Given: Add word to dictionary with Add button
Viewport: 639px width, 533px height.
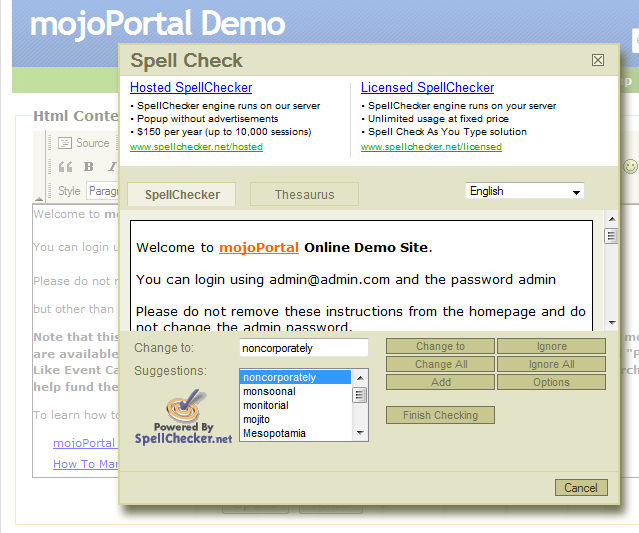Looking at the screenshot, I should [440, 382].
